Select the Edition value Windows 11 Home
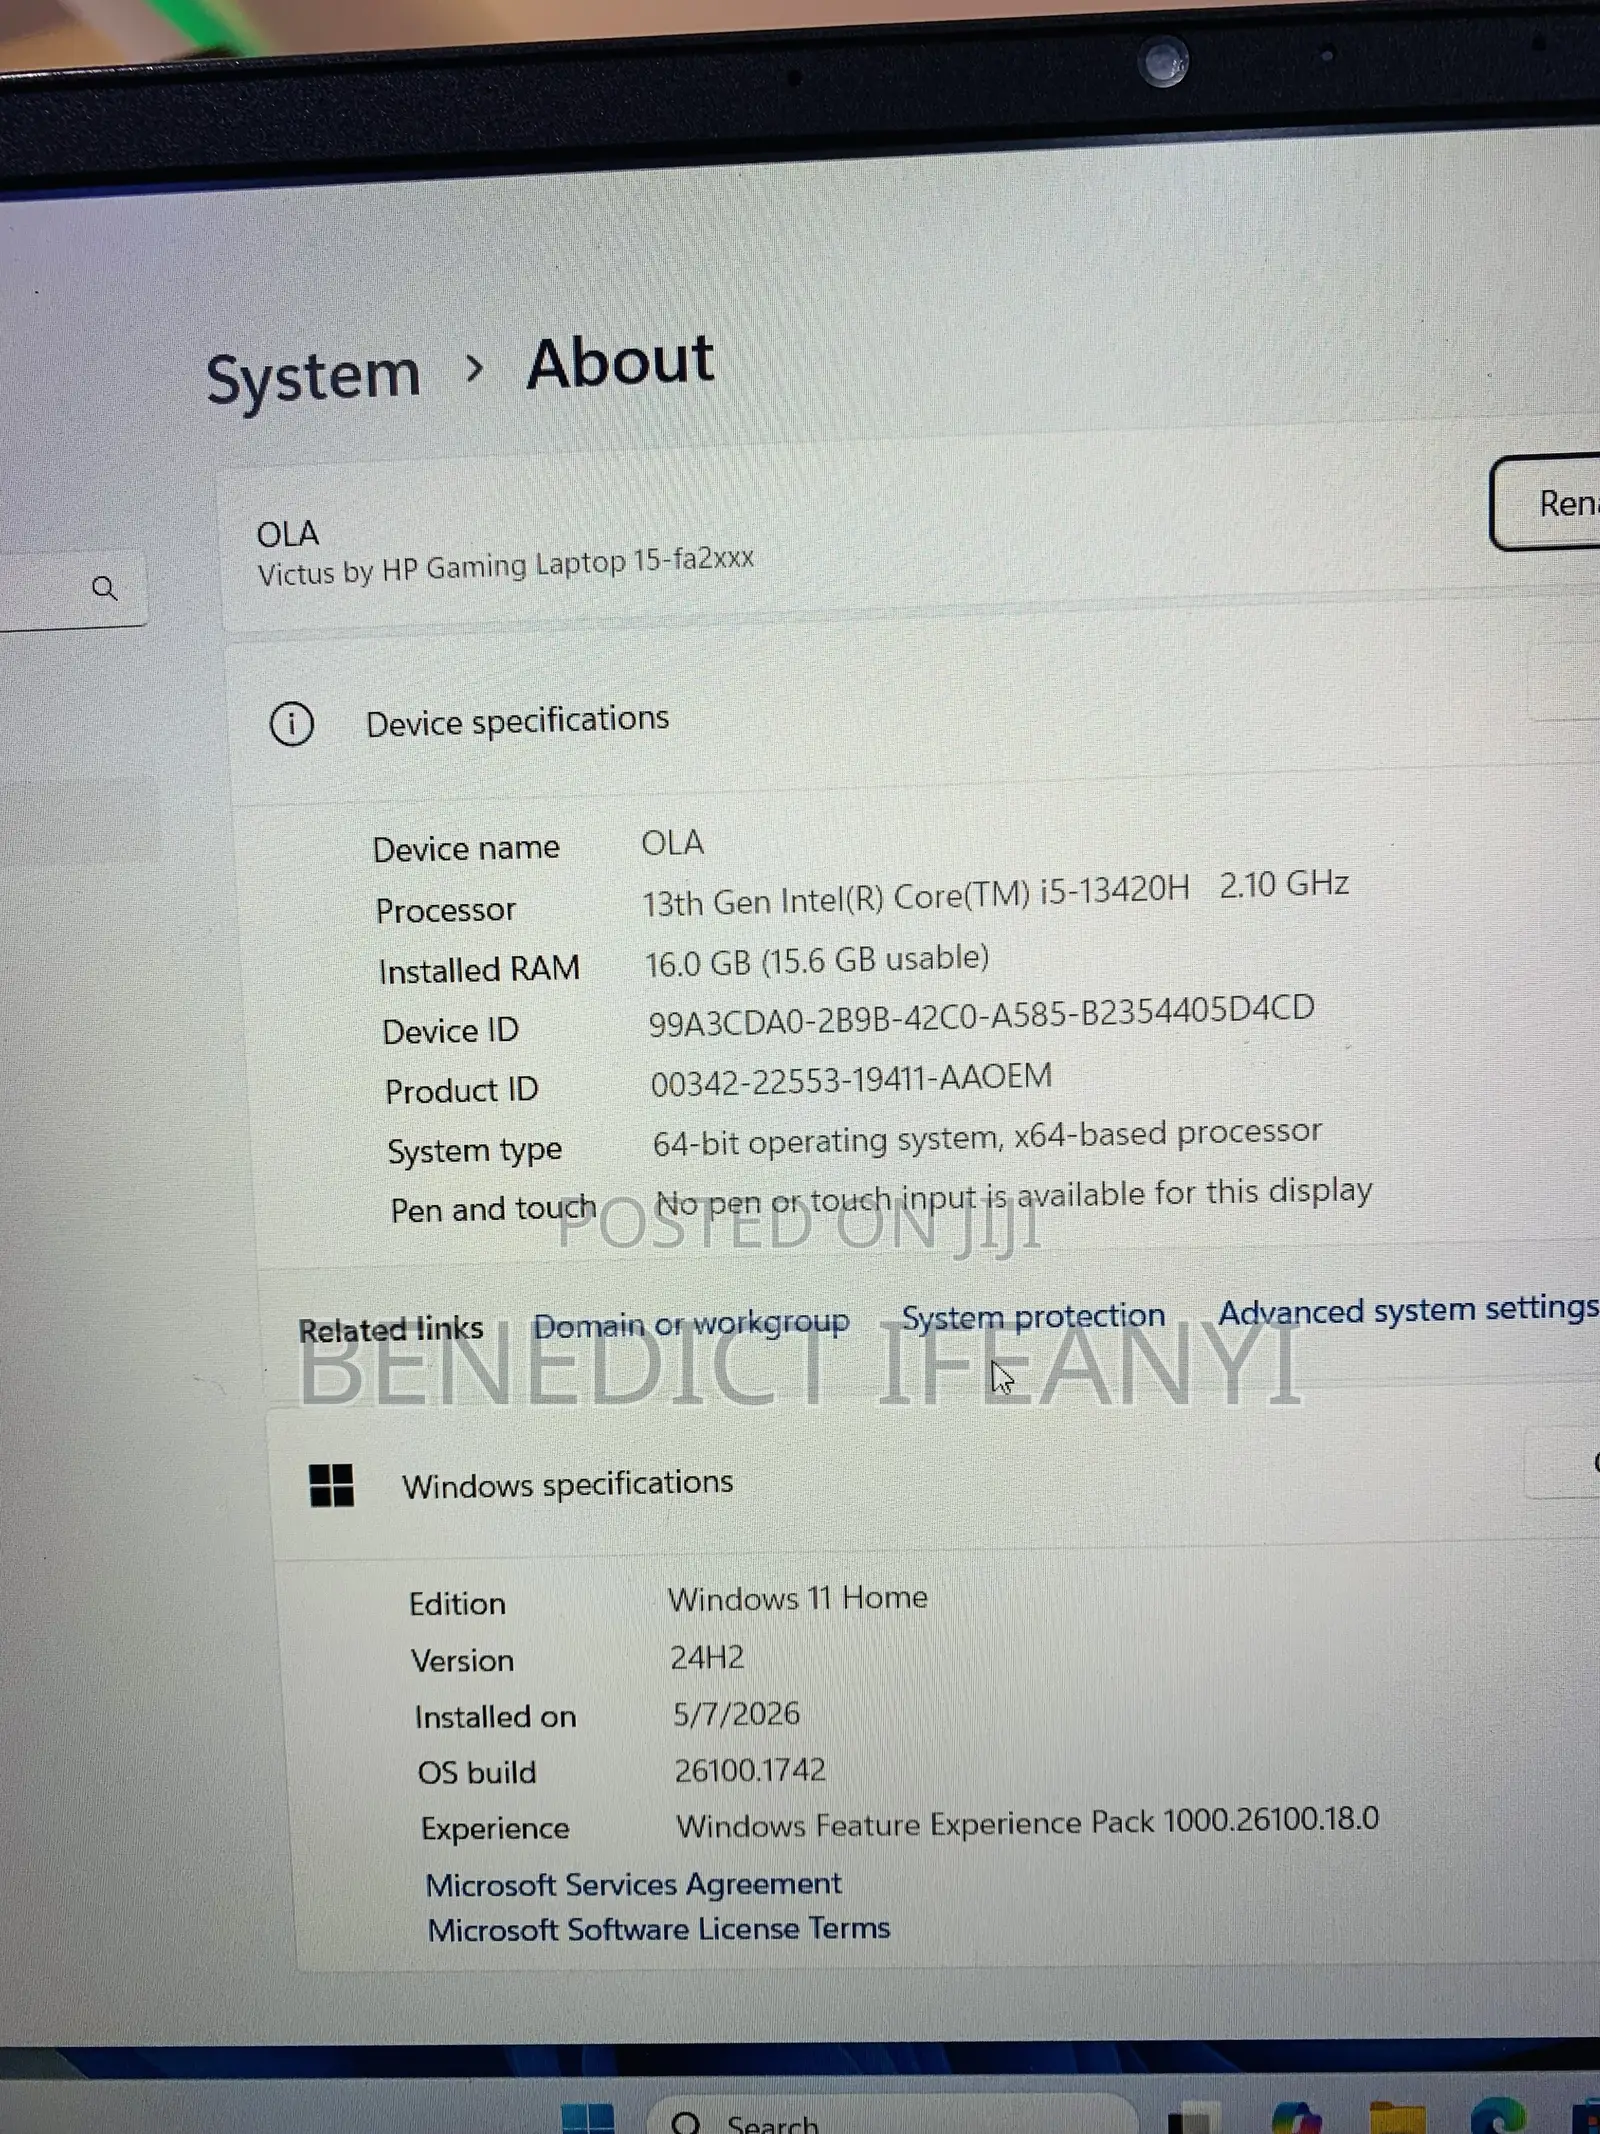Viewport: 1600px width, 2134px height. click(x=797, y=1598)
